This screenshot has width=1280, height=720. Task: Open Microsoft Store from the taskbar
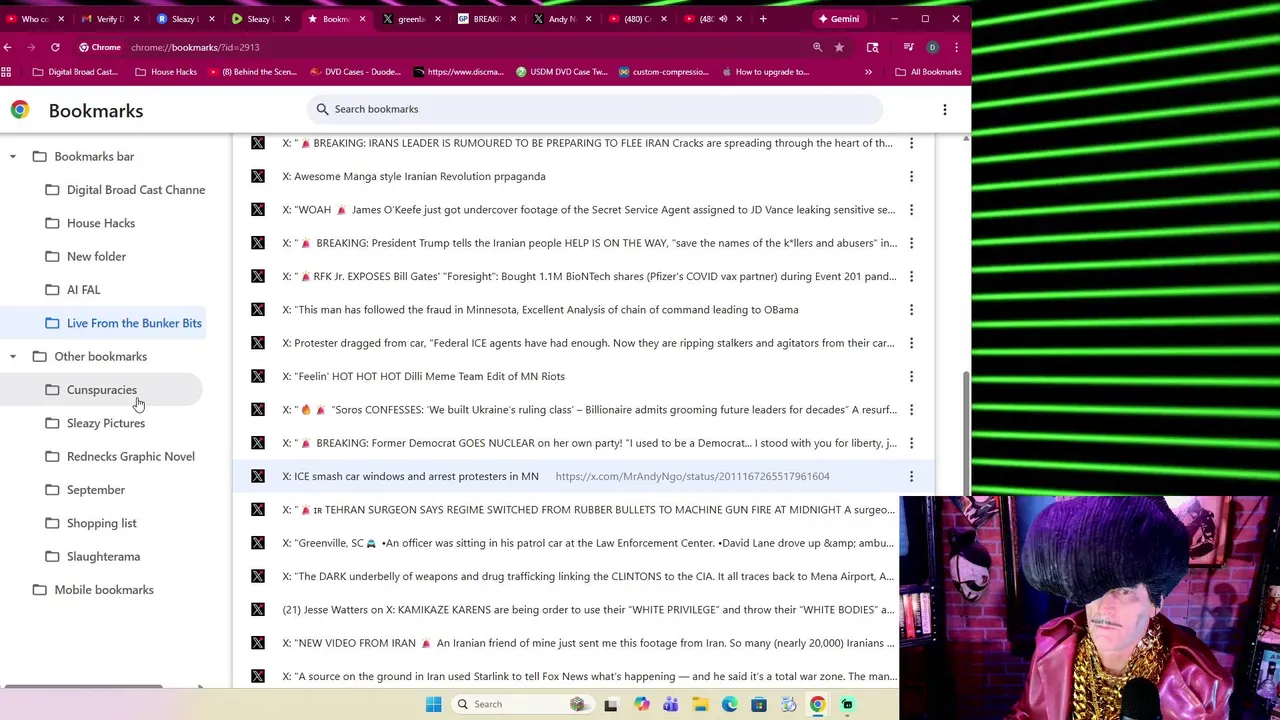tap(759, 704)
